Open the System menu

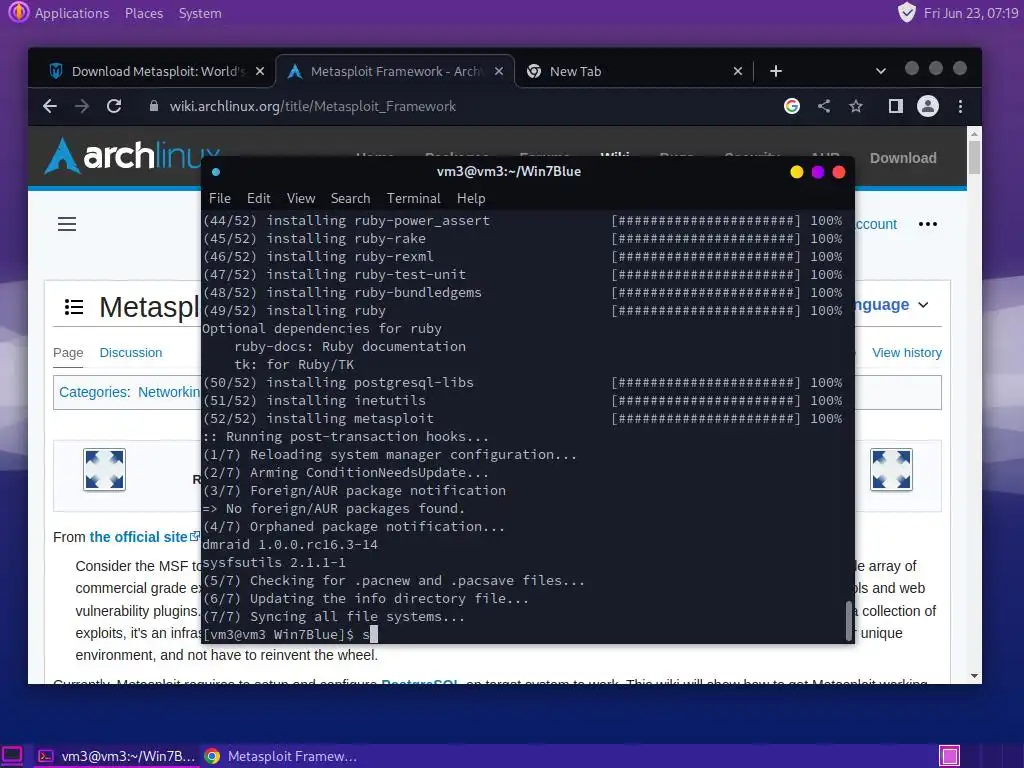tap(200, 13)
